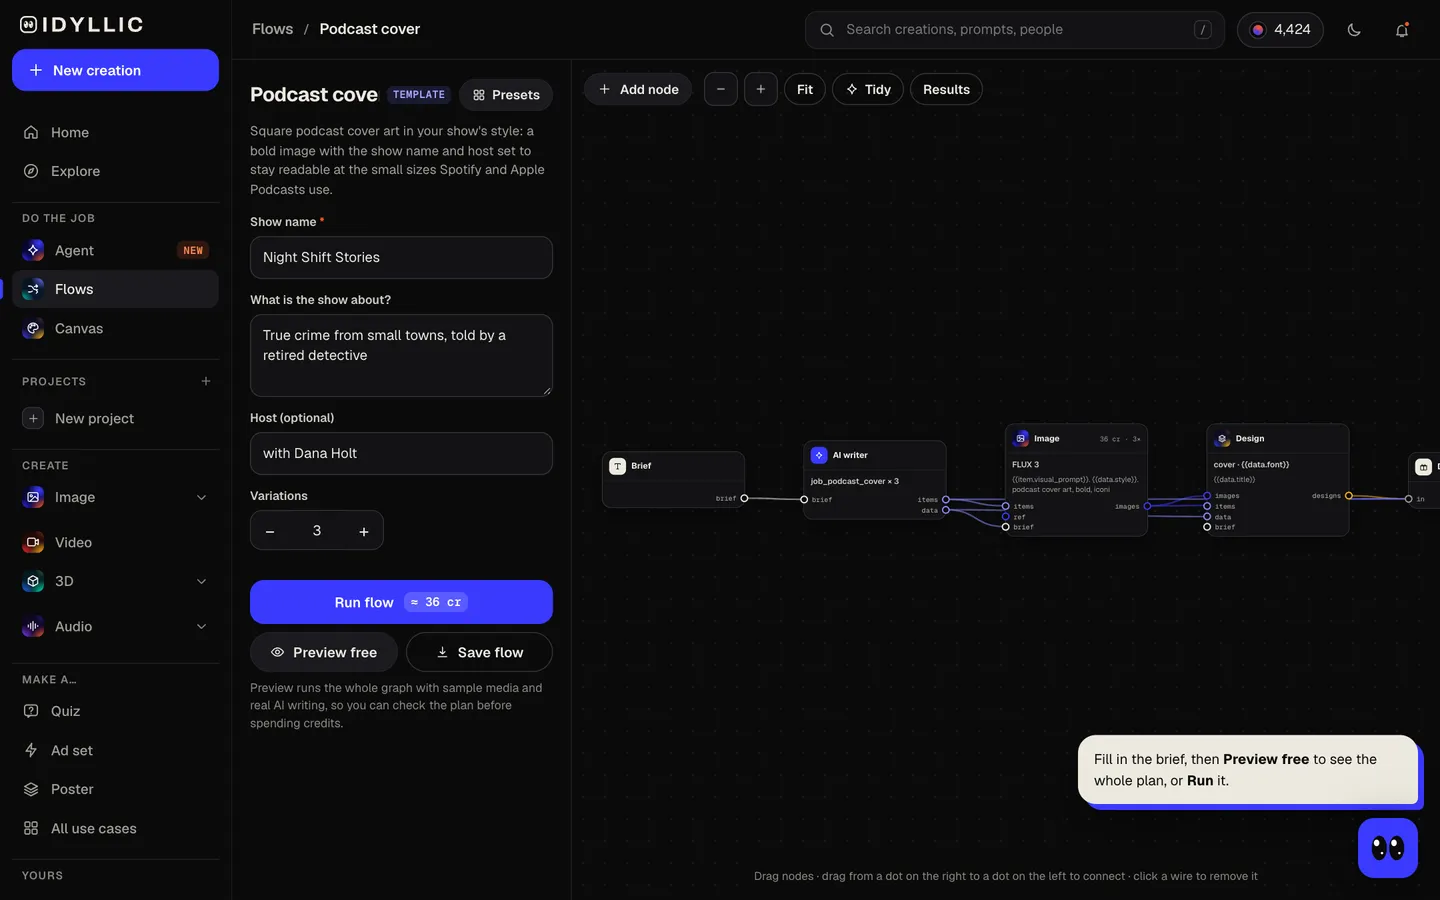Run the flow for 36 credits
The height and width of the screenshot is (900, 1440).
[401, 602]
